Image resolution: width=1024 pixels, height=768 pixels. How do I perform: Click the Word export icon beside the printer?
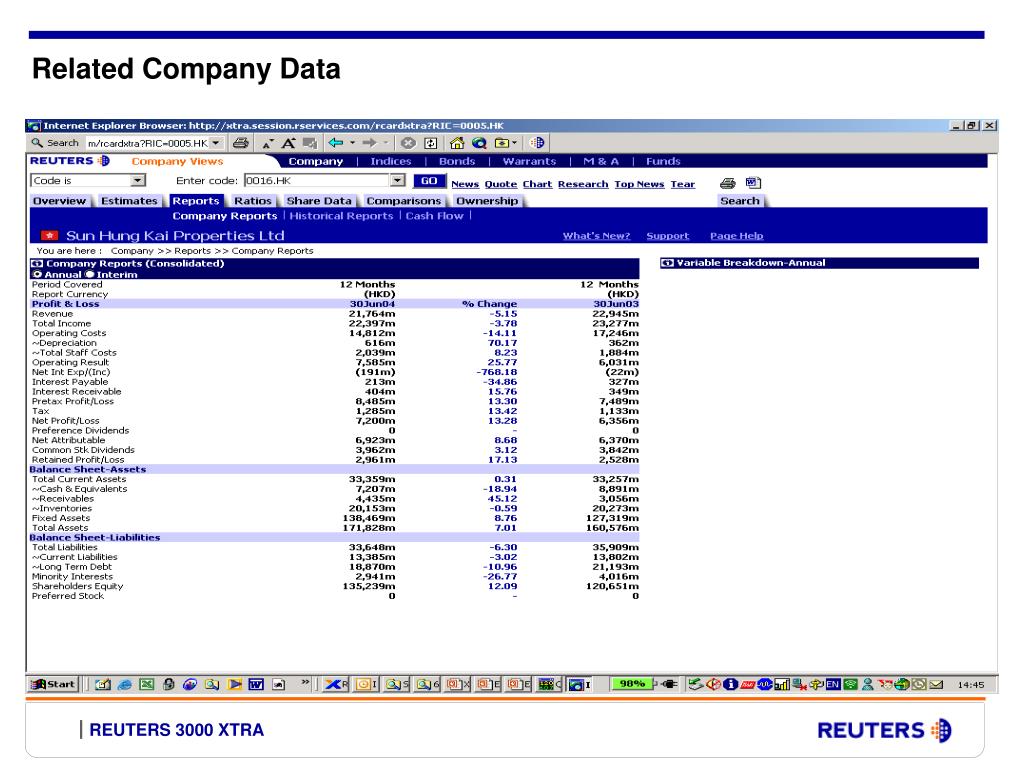coord(753,183)
